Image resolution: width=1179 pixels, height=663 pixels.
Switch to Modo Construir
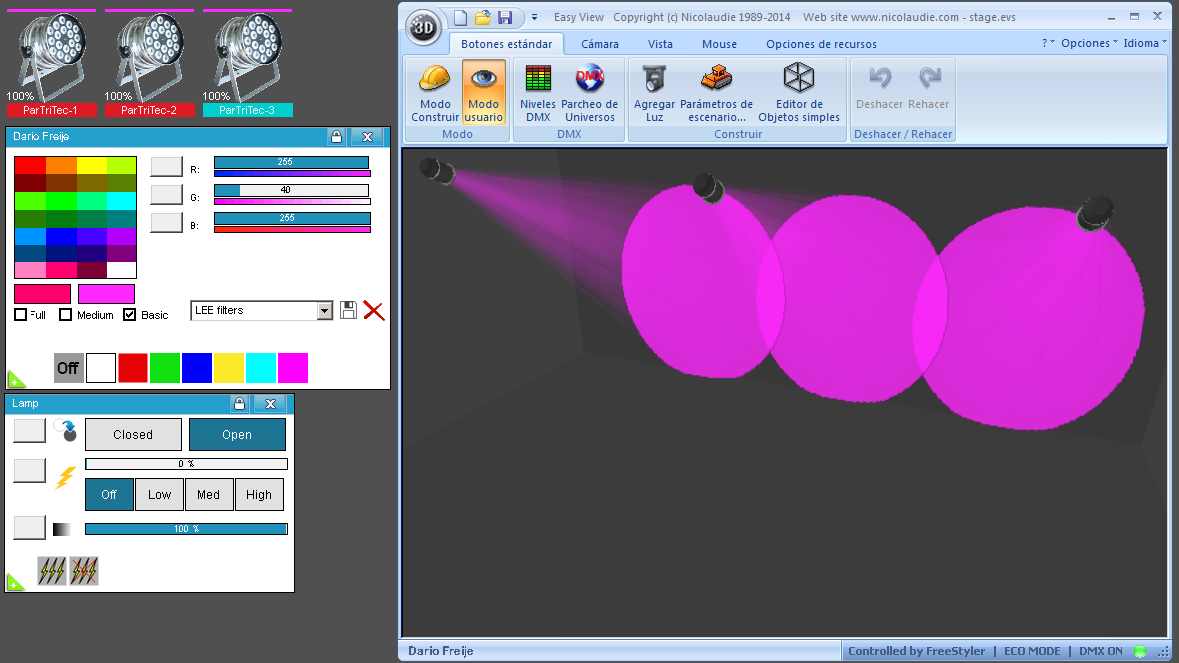pos(435,93)
